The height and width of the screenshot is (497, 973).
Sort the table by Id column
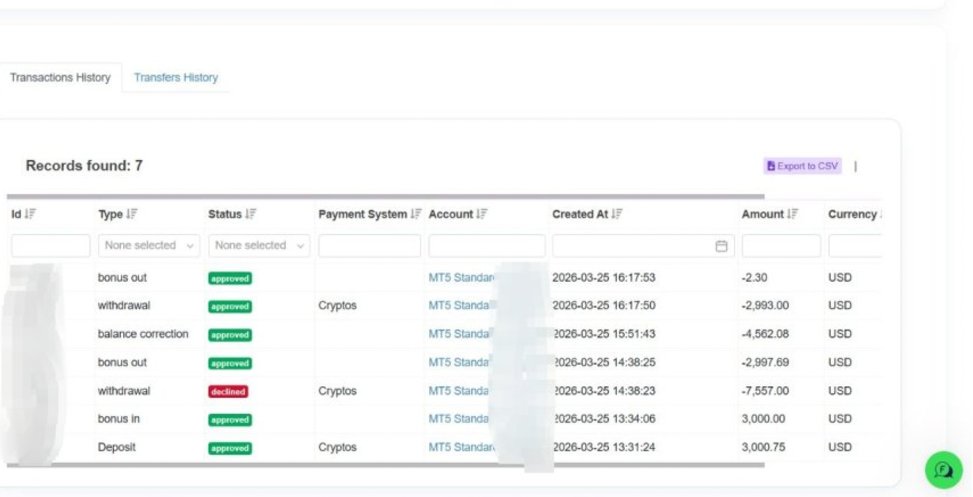30,214
